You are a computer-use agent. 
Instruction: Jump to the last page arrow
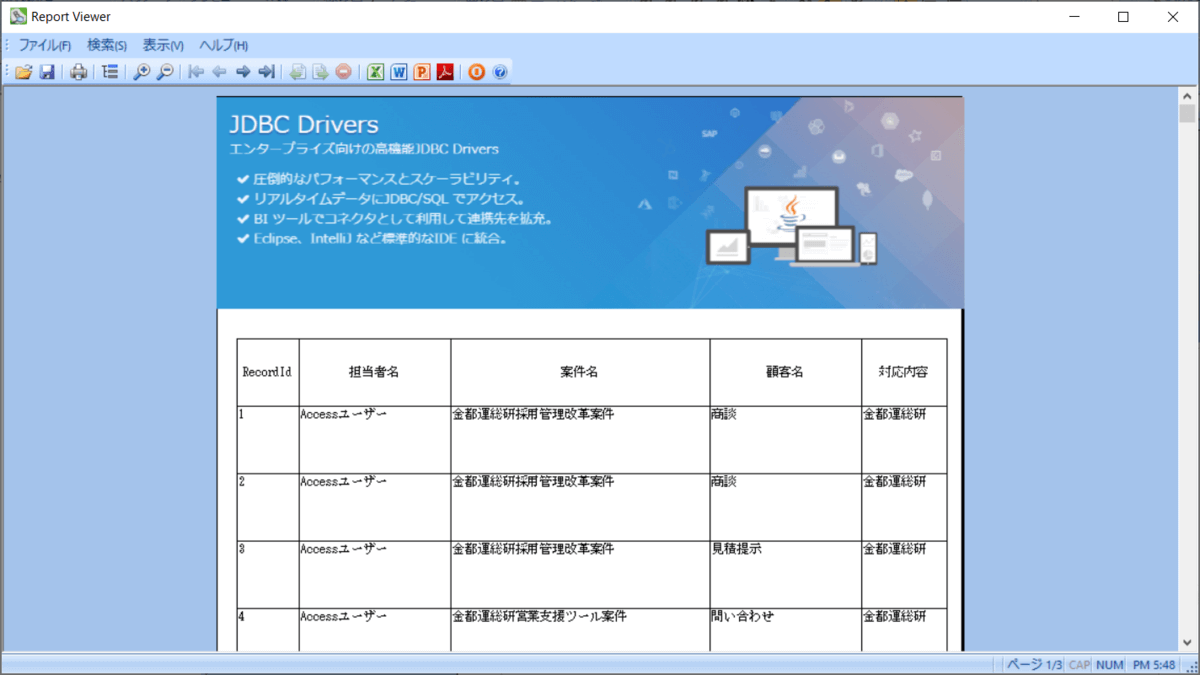pos(266,72)
